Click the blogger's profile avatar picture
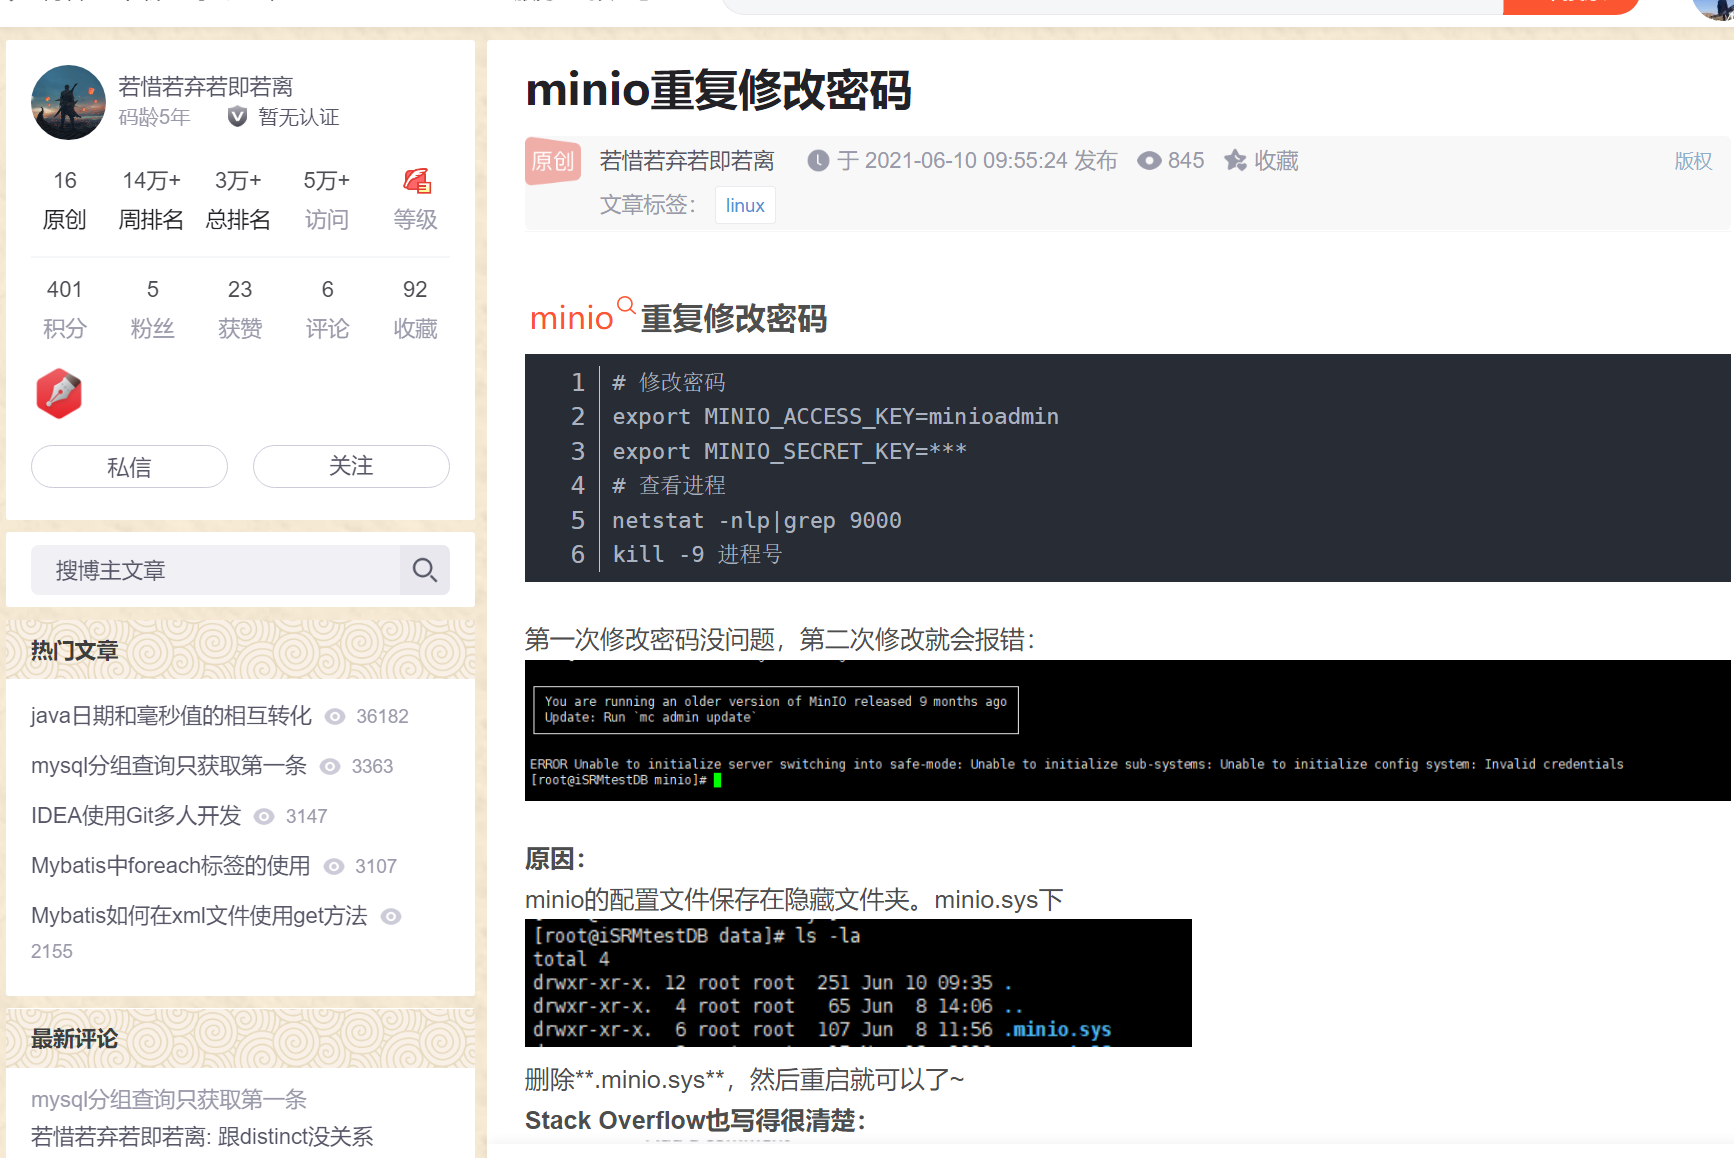 coord(67,102)
